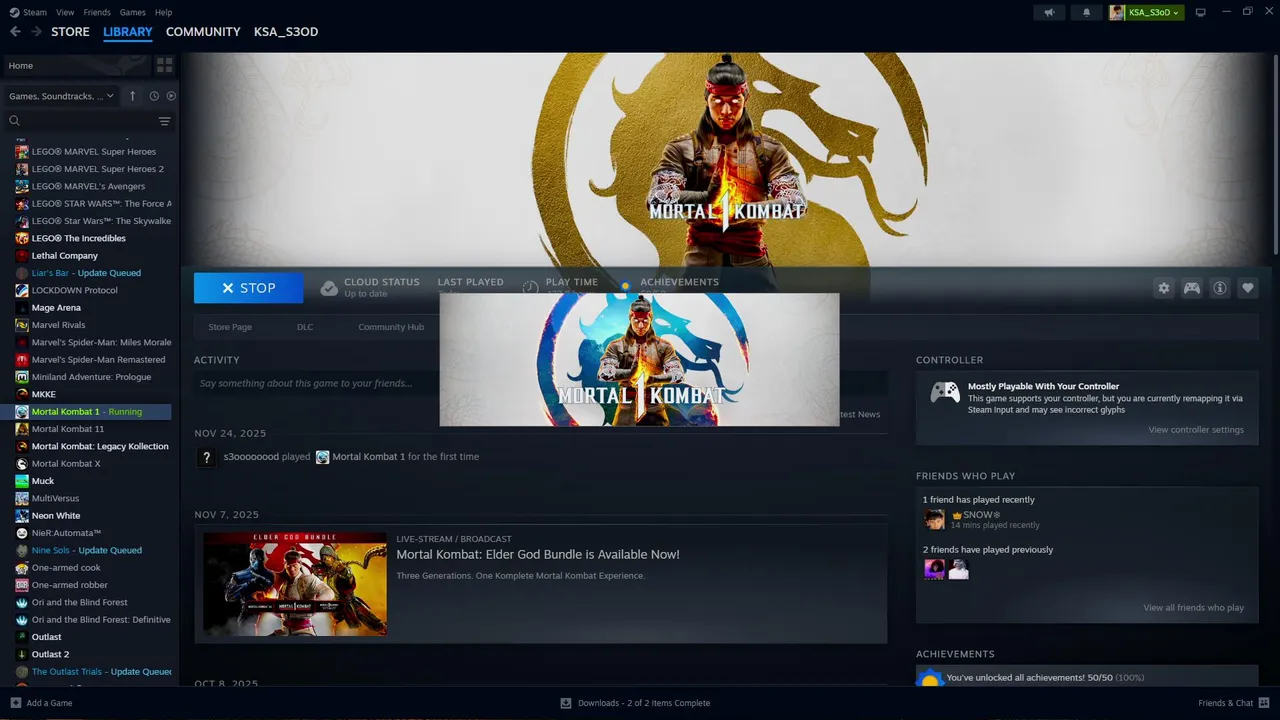The image size is (1280, 720).
Task: Click View controller settings link
Action: tap(1196, 430)
